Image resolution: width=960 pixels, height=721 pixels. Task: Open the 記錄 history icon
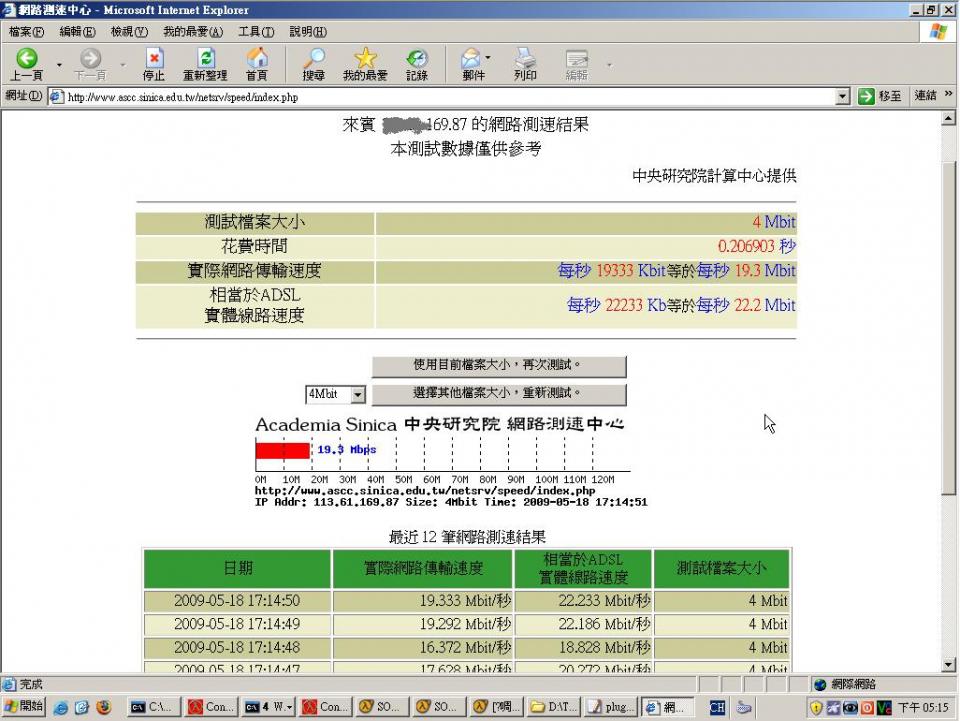coord(417,60)
